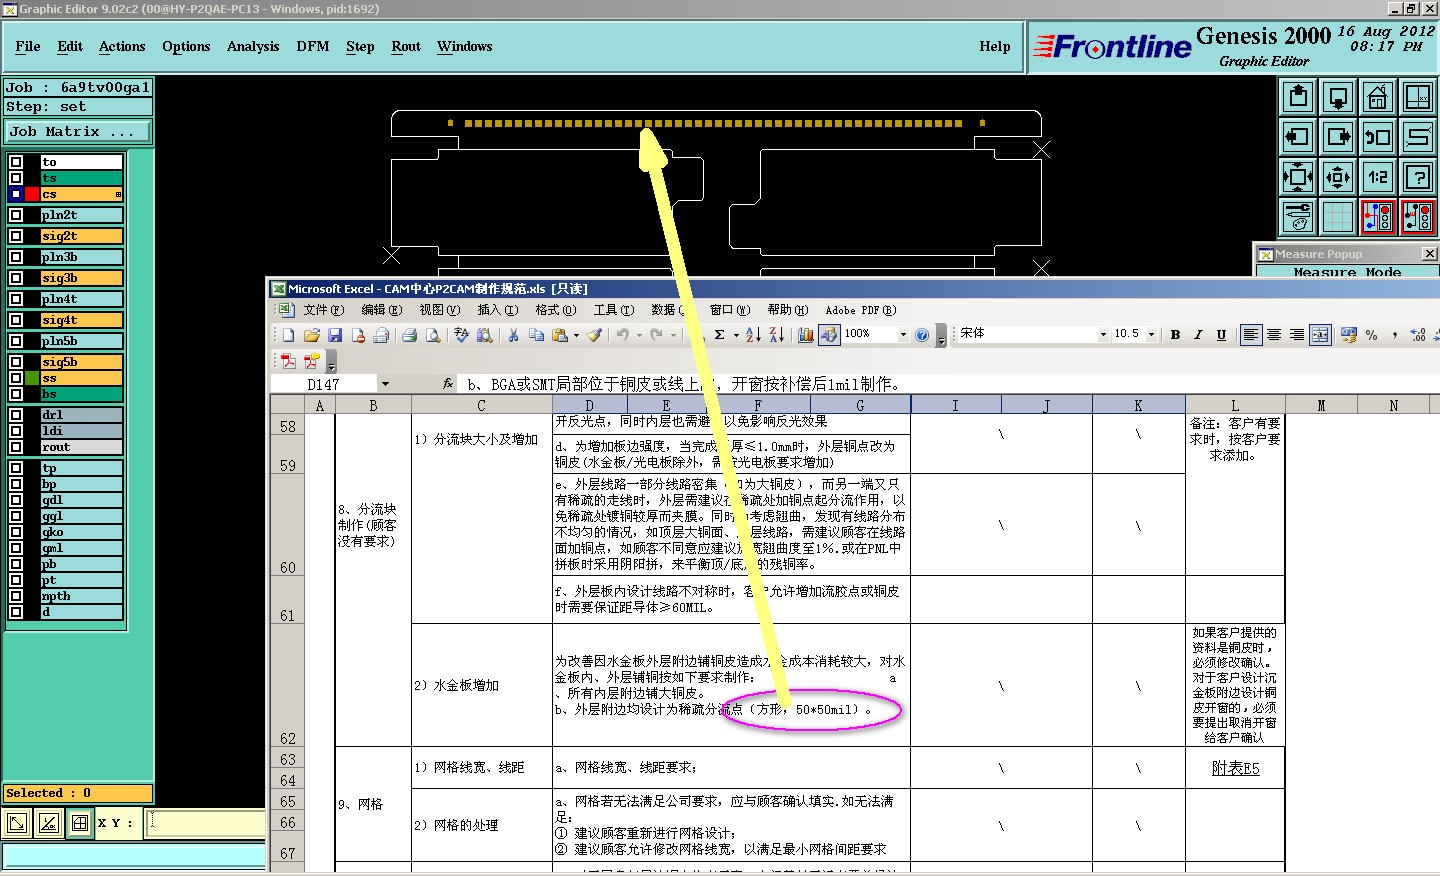1440x876 pixels.
Task: Click the pan left arrow icon
Action: [1298, 137]
